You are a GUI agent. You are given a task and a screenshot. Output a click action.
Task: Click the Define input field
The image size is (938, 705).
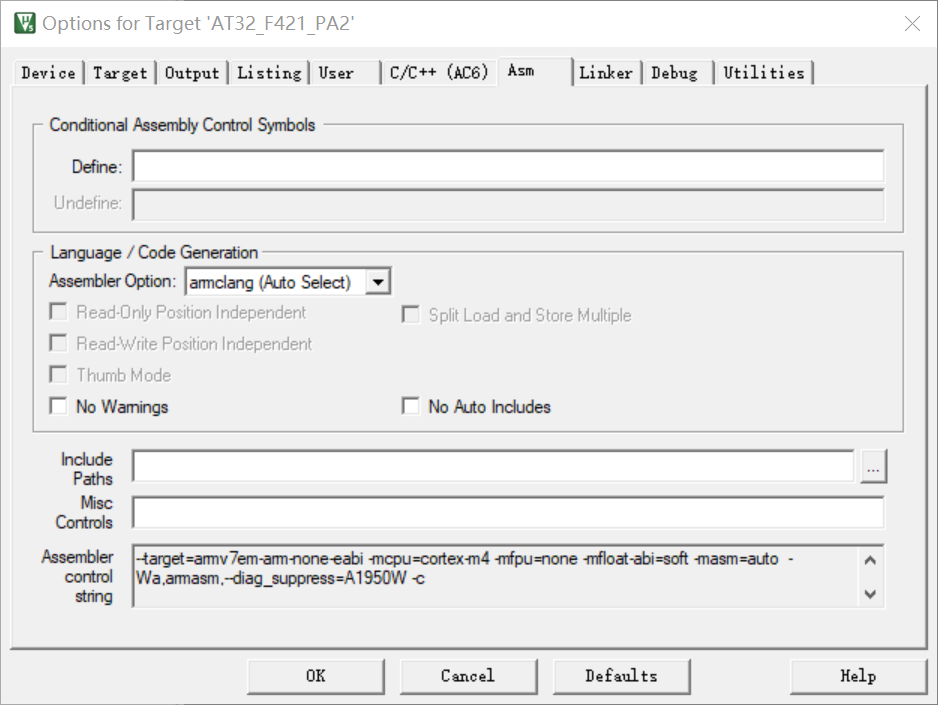(x=508, y=166)
